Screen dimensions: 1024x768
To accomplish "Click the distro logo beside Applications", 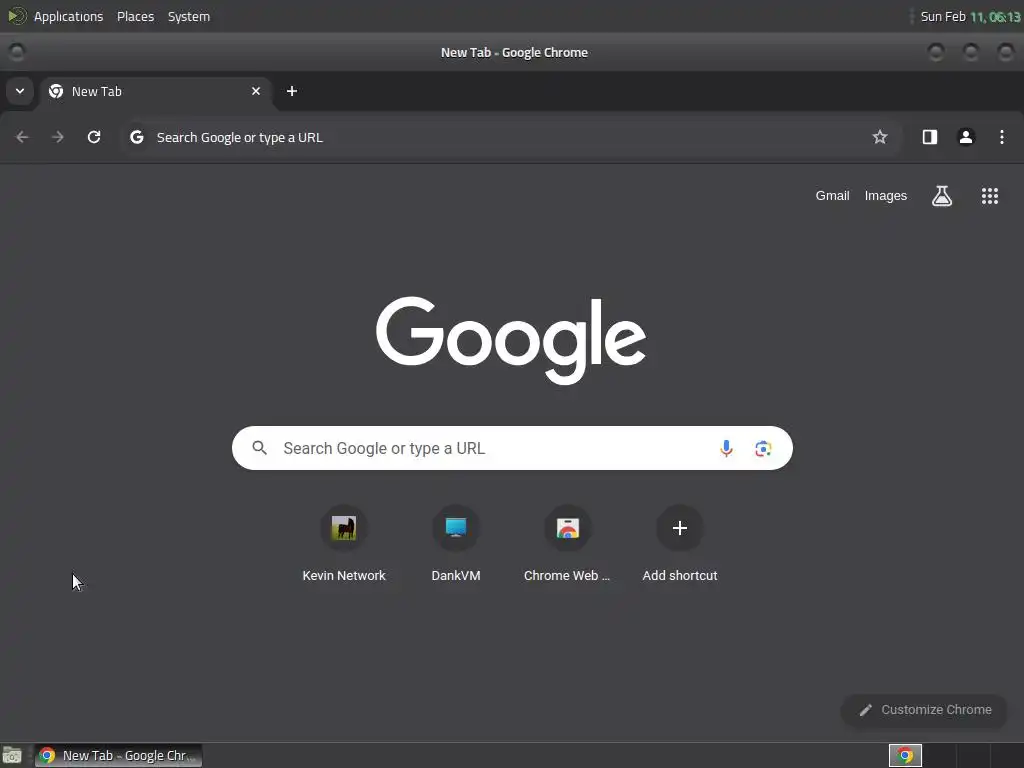I will [x=17, y=16].
